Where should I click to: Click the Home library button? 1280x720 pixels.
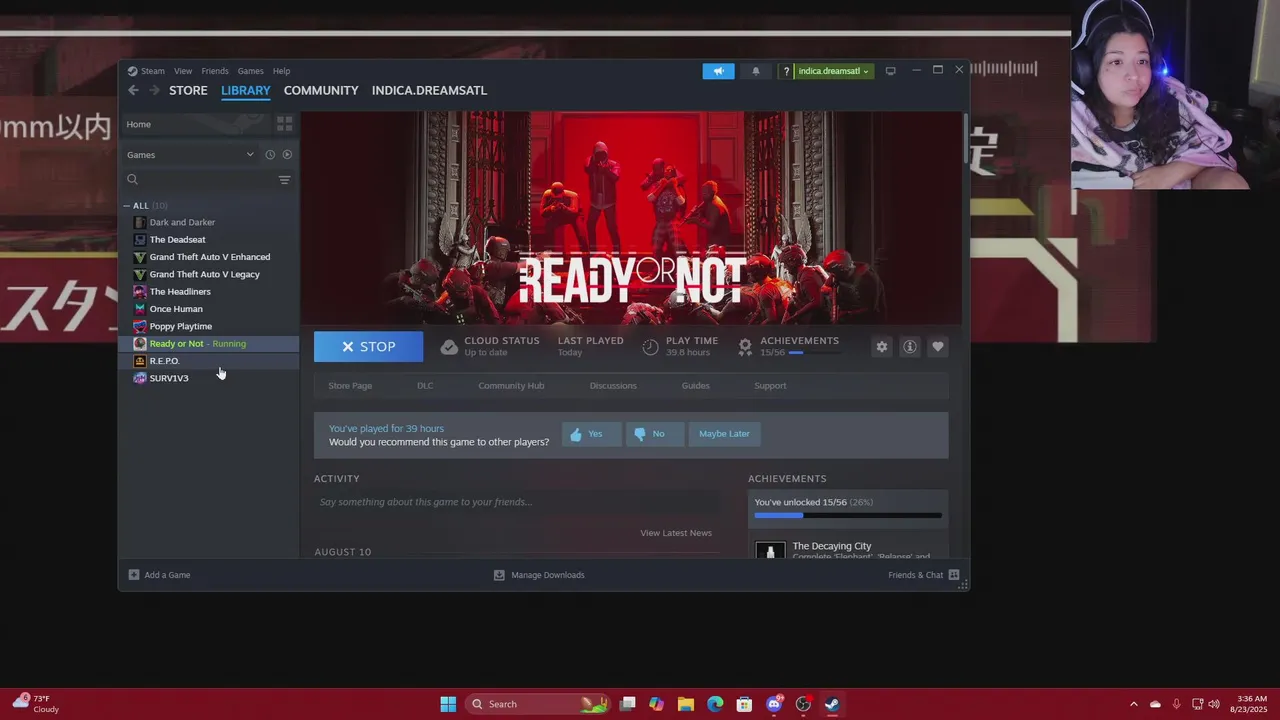tap(196, 124)
